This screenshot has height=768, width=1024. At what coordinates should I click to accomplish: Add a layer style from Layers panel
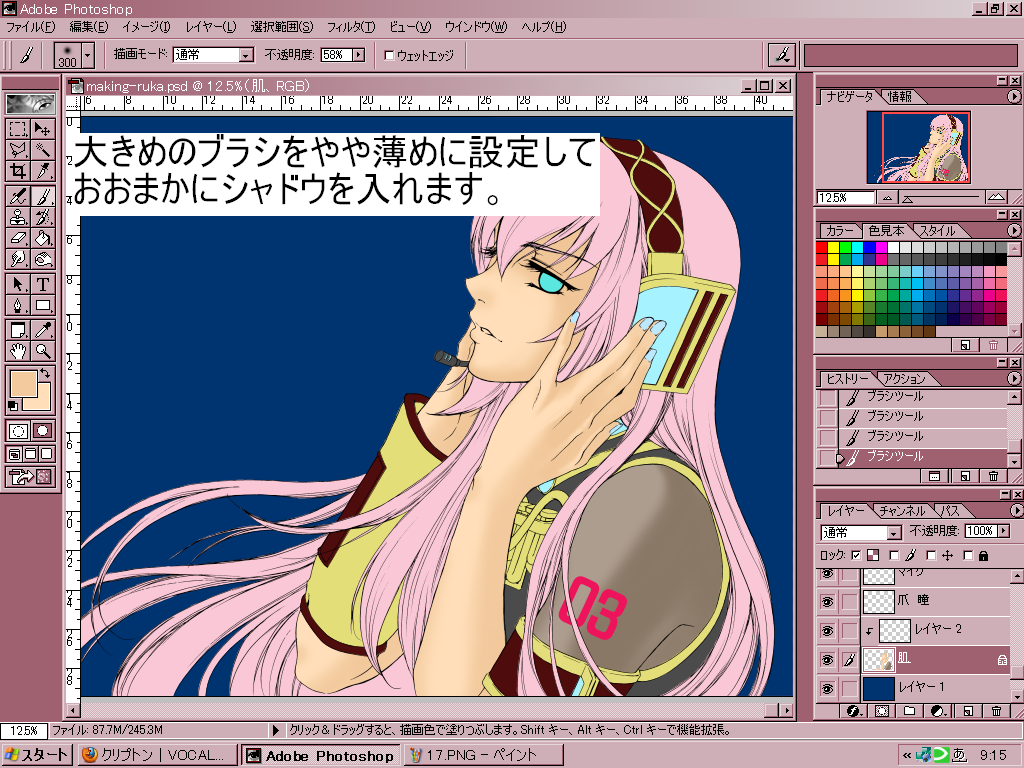pyautogui.click(x=853, y=711)
